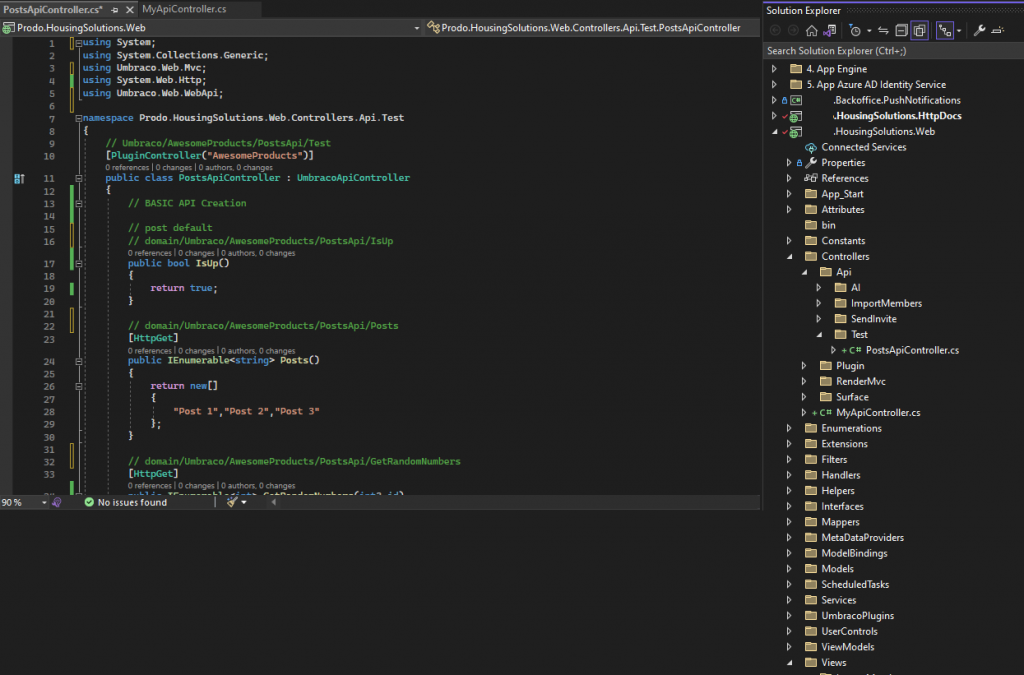Click the Pending Changes Filter clock icon
Screen dimensions: 1024x675
point(855,31)
